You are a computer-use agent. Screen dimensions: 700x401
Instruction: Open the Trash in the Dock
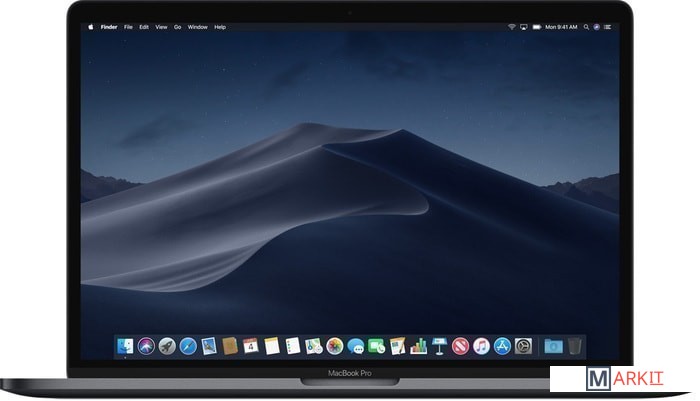pyautogui.click(x=575, y=346)
